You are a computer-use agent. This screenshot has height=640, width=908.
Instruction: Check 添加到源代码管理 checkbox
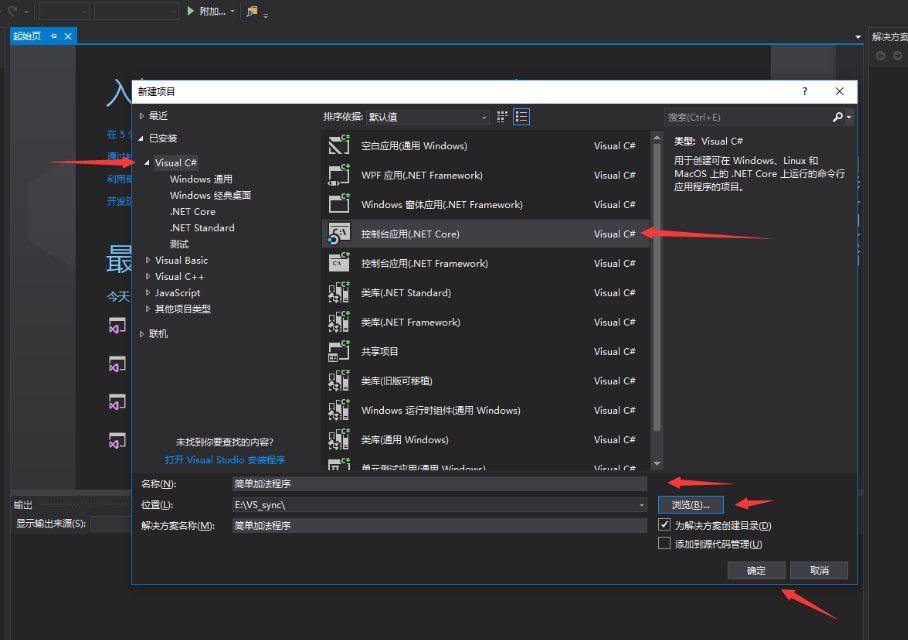(664, 543)
